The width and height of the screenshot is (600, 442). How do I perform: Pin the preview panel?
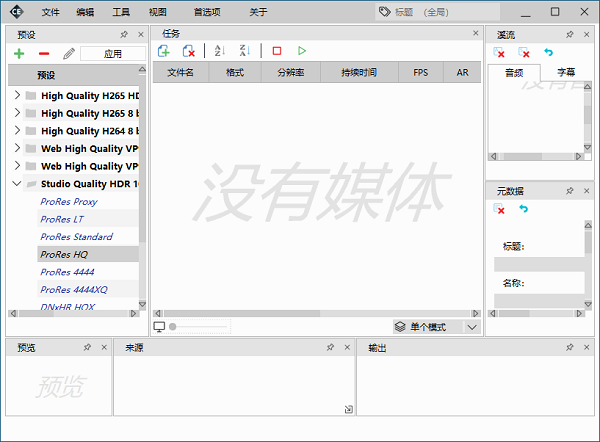pos(87,347)
